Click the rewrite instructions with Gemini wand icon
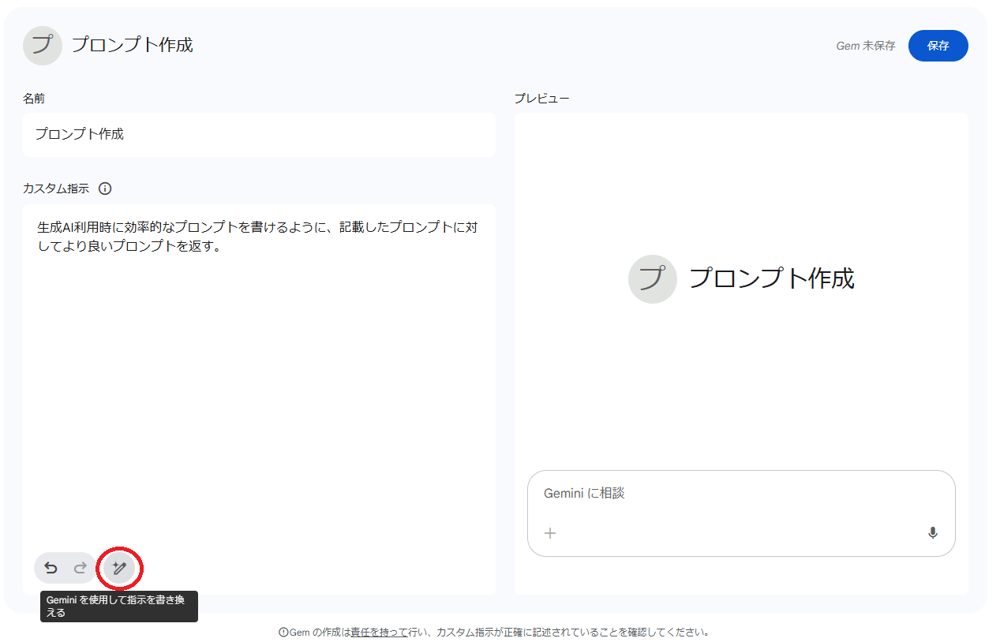This screenshot has width=1000, height=642. pyautogui.click(x=119, y=567)
